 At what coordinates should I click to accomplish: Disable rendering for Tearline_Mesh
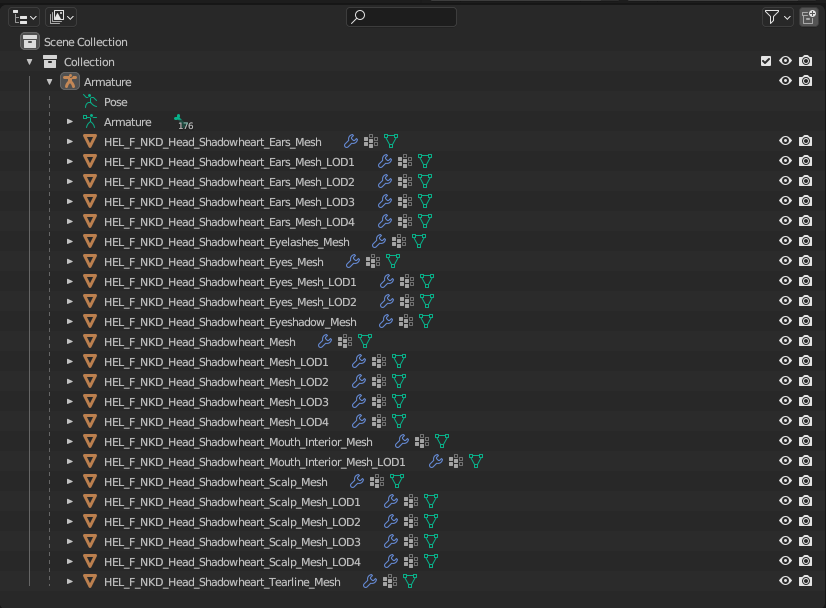[x=805, y=581]
